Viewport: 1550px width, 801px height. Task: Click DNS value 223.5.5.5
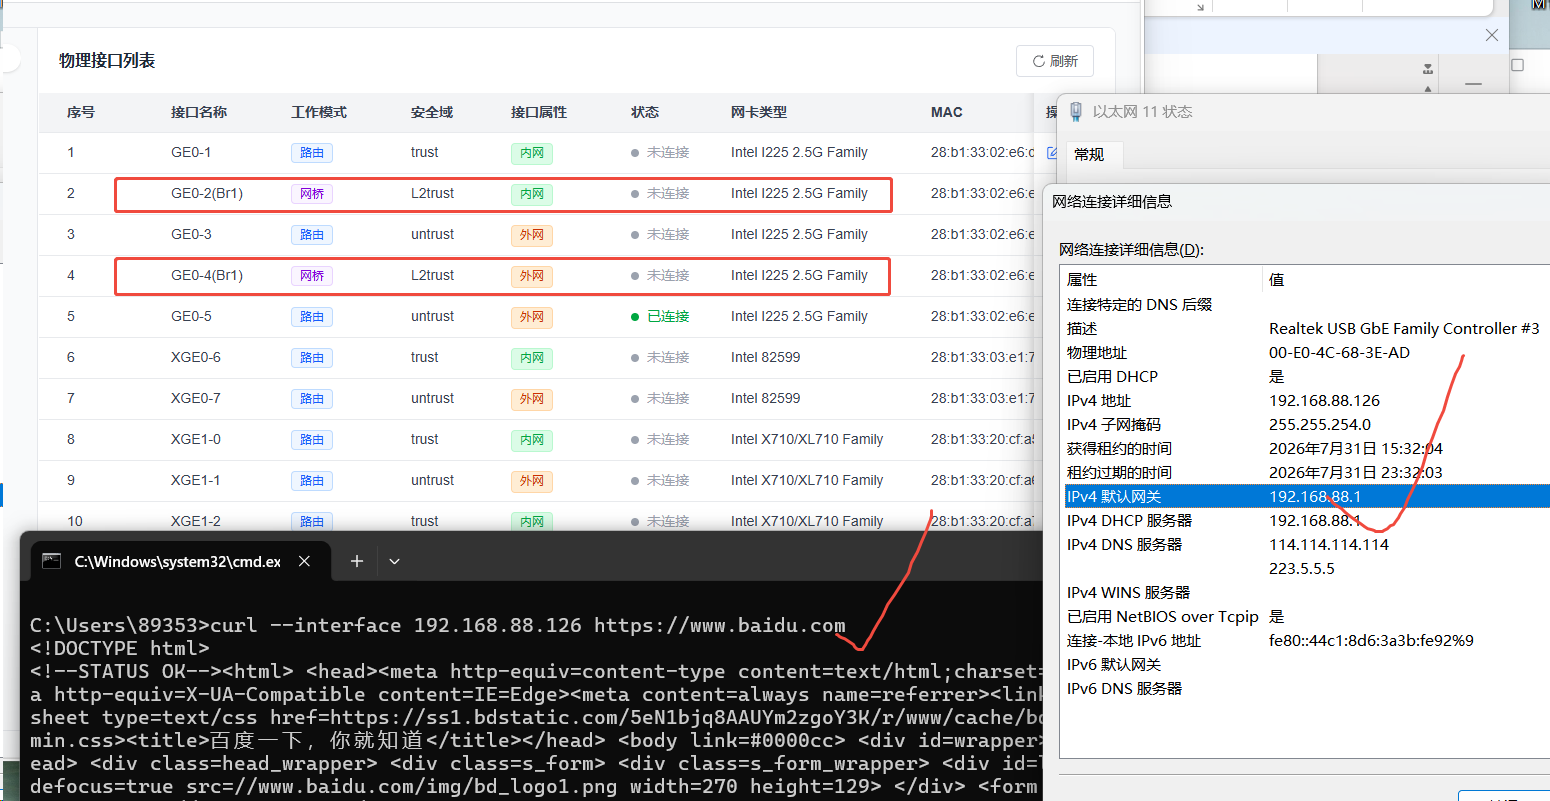coord(1302,569)
